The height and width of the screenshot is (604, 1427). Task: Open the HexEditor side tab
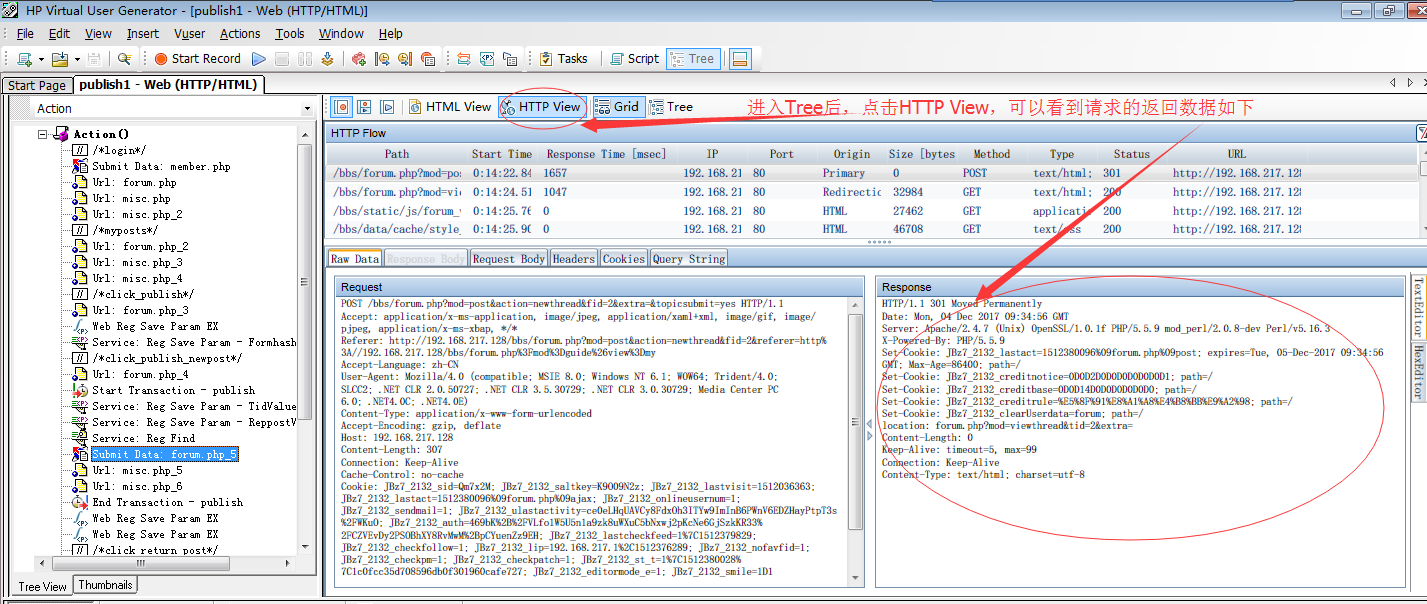pos(1417,372)
